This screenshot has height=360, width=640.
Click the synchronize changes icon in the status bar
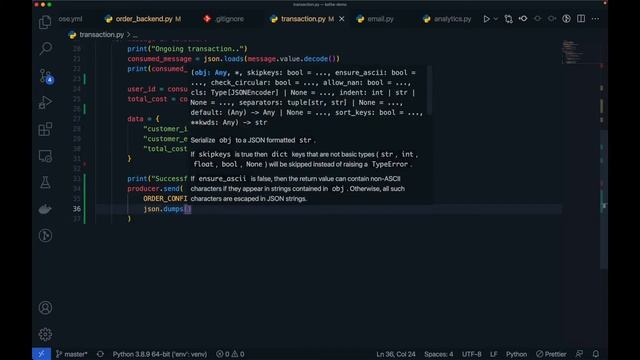click(100, 354)
